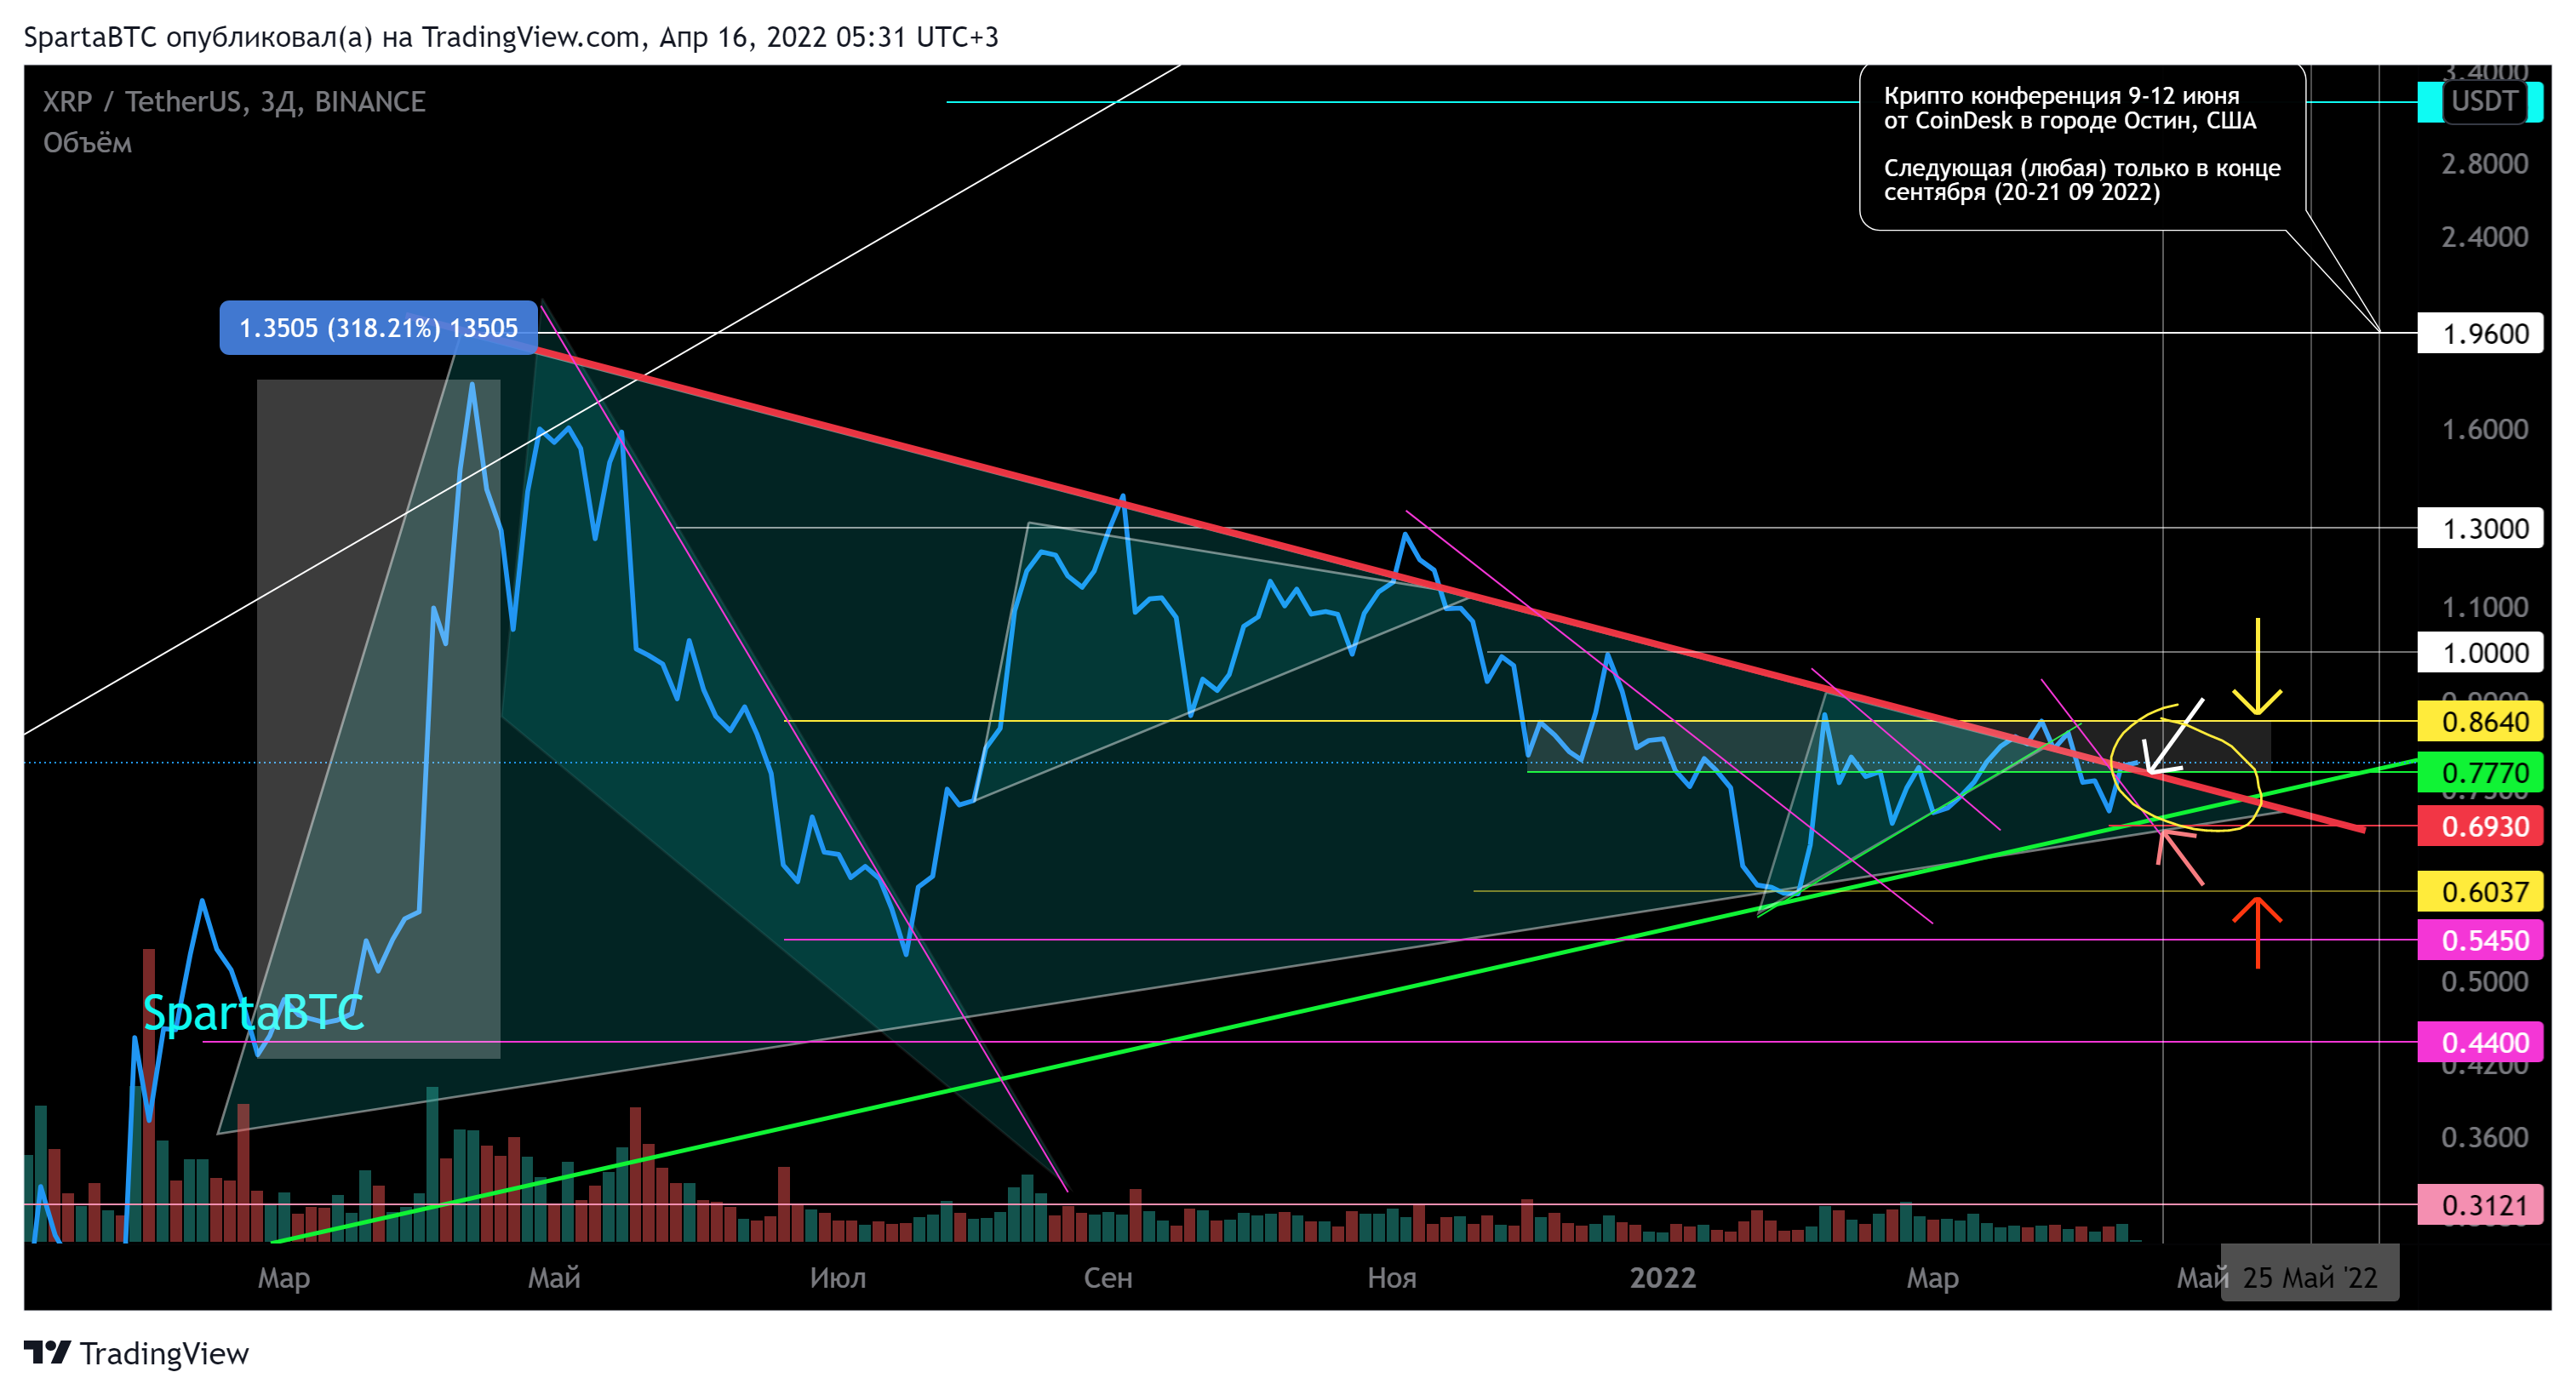This screenshot has width=2576, height=1395.
Task: Select the 1.3505 (318.21%) measurement label
Action: coord(378,328)
